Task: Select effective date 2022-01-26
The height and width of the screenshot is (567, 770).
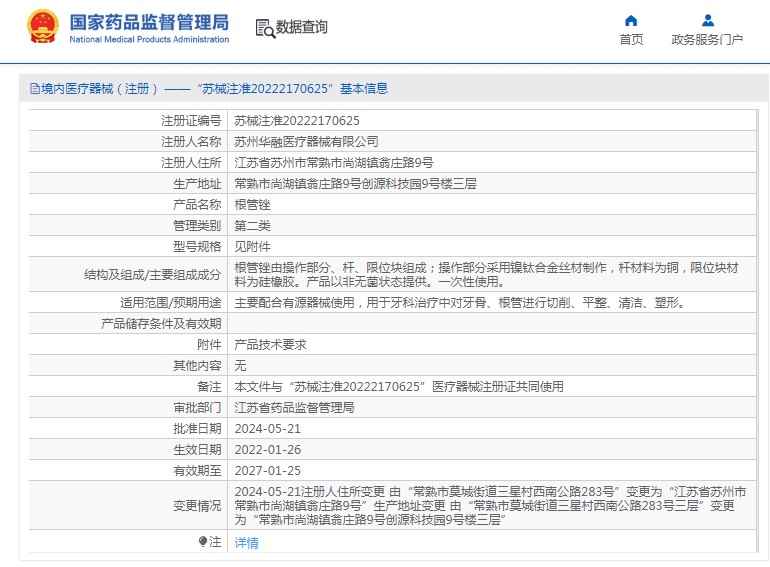Action: coord(268,450)
